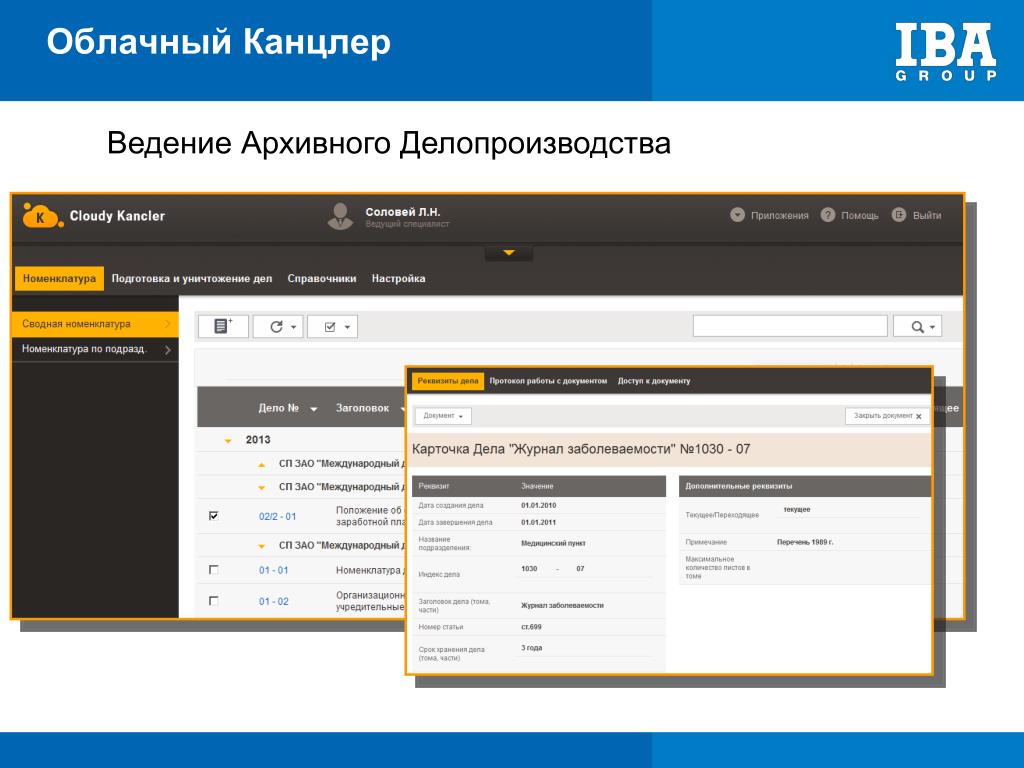This screenshot has width=1024, height=768.
Task: Open search options dropdown arrow
Action: coord(933,327)
